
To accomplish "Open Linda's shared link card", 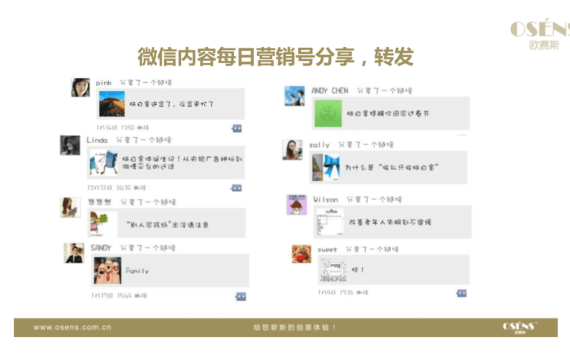I will 166,163.
